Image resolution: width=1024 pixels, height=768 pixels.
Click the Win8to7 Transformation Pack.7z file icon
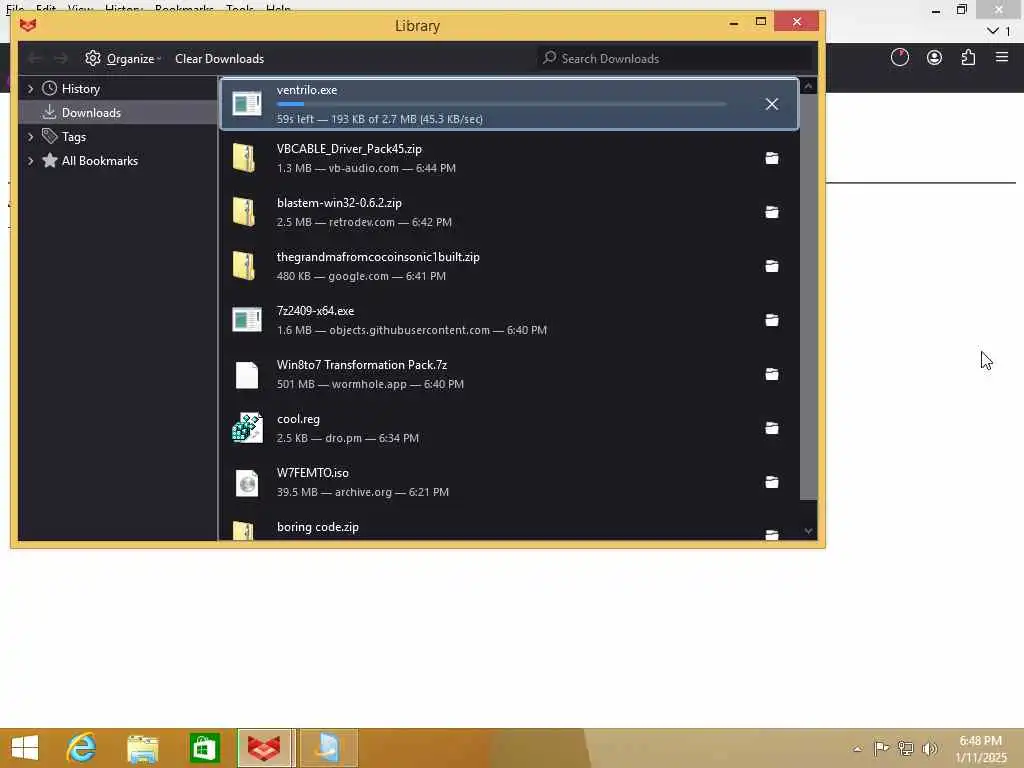point(247,375)
